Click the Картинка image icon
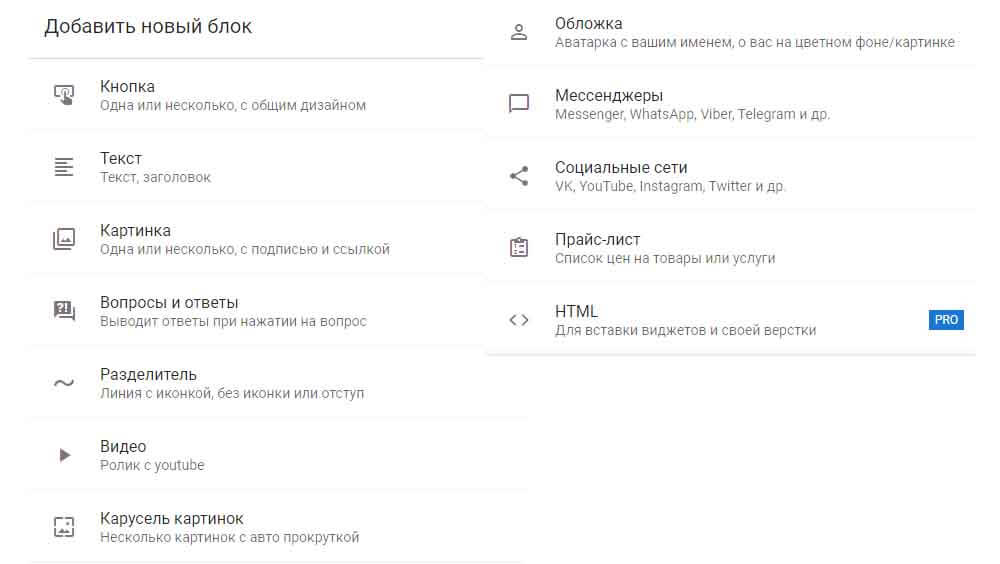The width and height of the screenshot is (1000, 564). click(x=64, y=239)
